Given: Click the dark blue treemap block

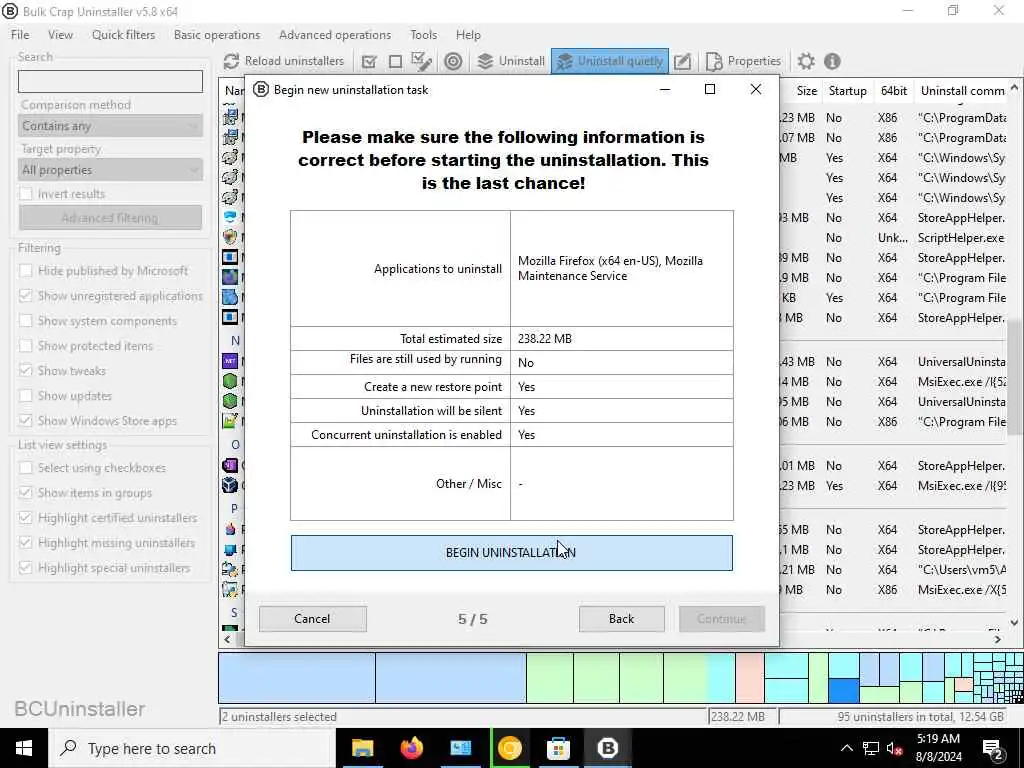Looking at the screenshot, I should pyautogui.click(x=844, y=691).
